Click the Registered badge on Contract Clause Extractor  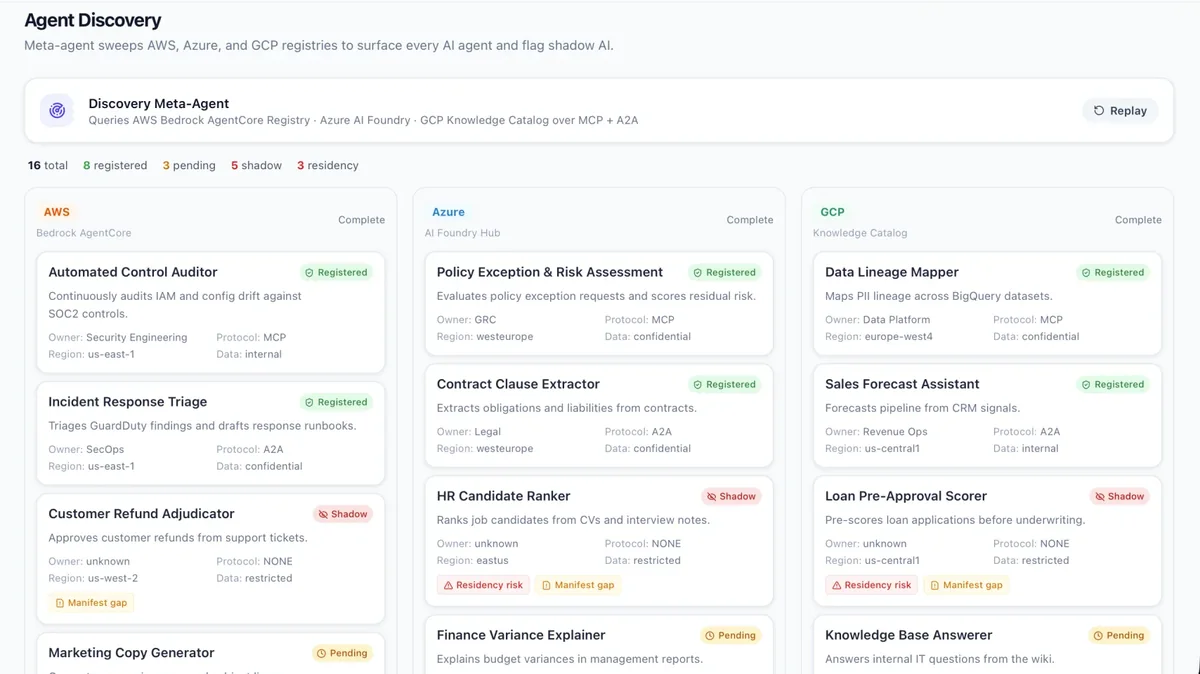click(x=725, y=384)
